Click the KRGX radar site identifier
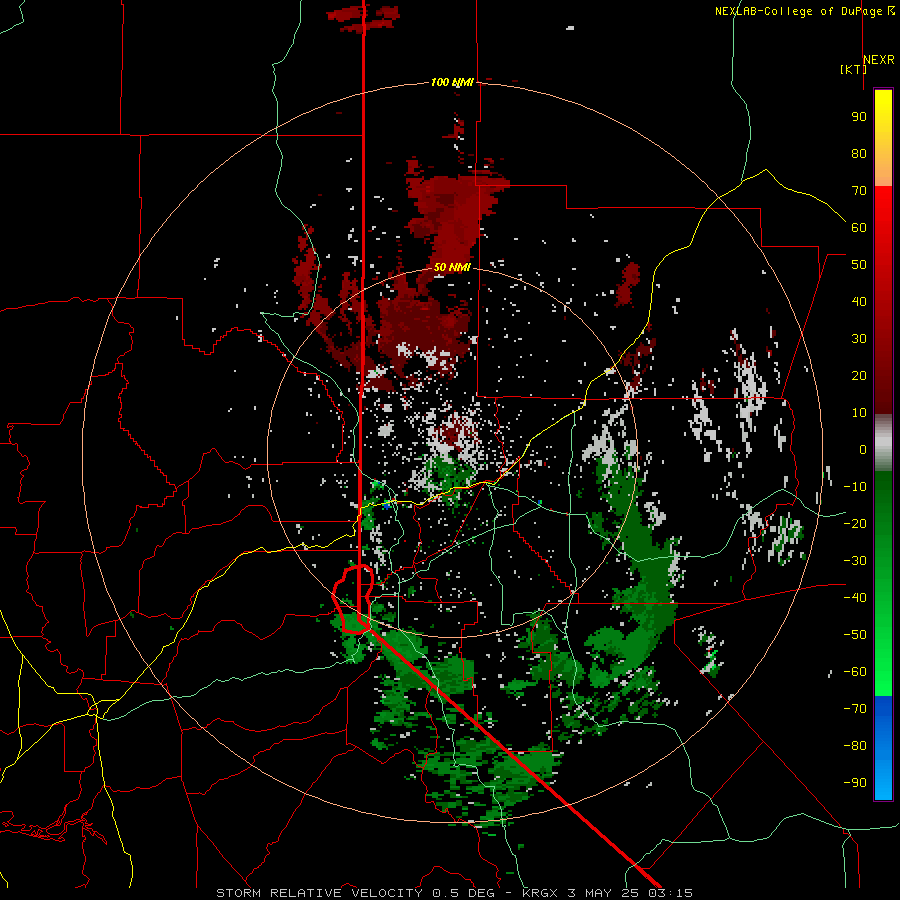 pyautogui.click(x=540, y=893)
